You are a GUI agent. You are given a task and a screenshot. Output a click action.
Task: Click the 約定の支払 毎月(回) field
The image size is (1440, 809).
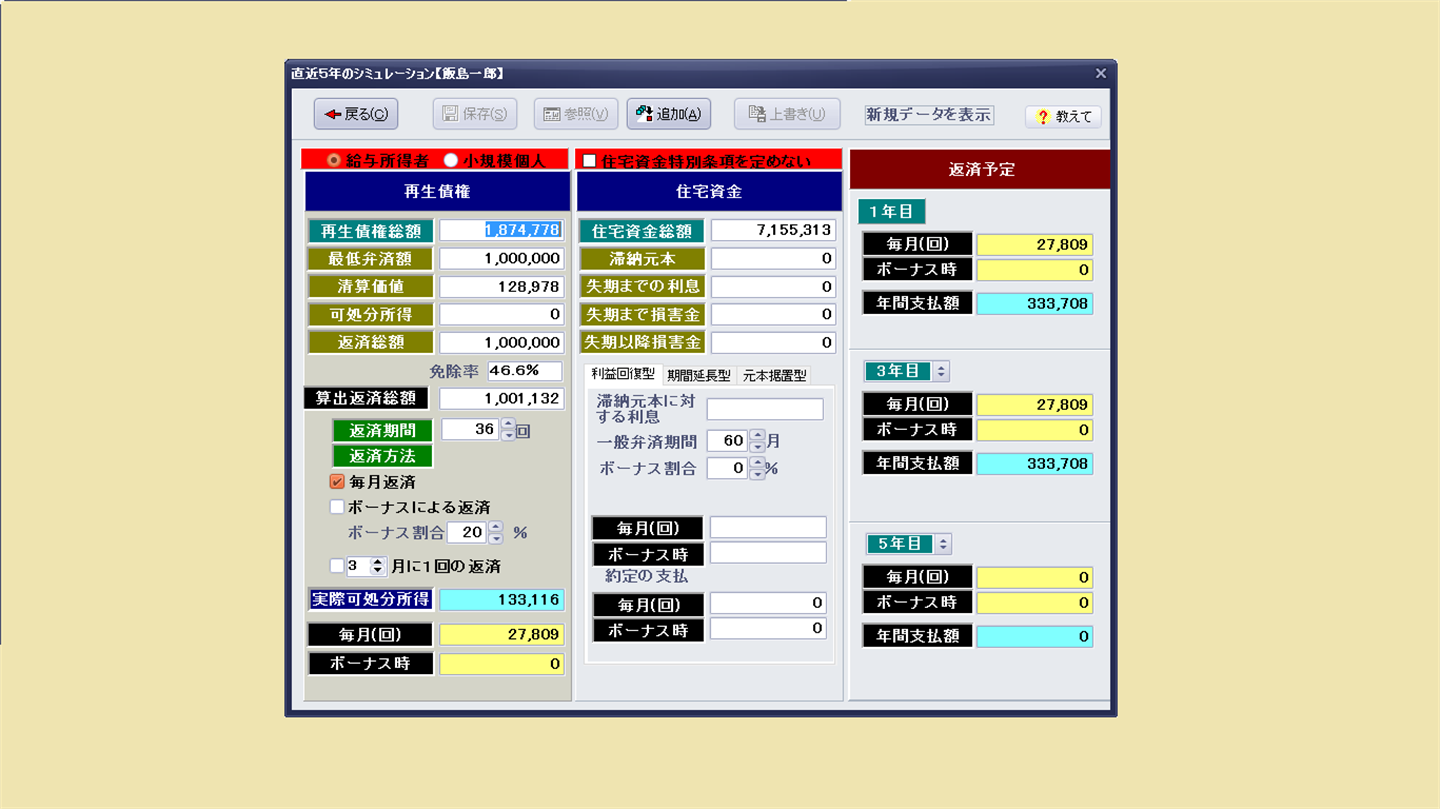pos(768,603)
